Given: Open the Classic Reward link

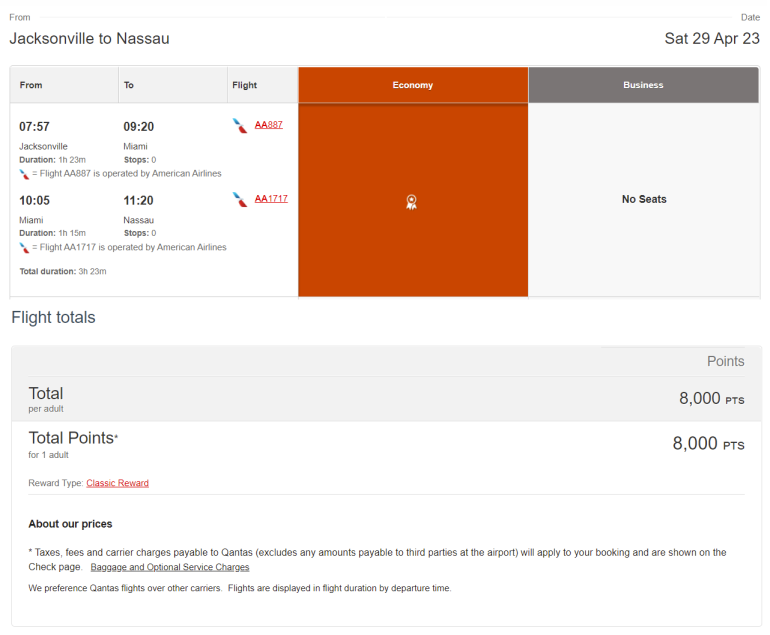Looking at the screenshot, I should 117,483.
